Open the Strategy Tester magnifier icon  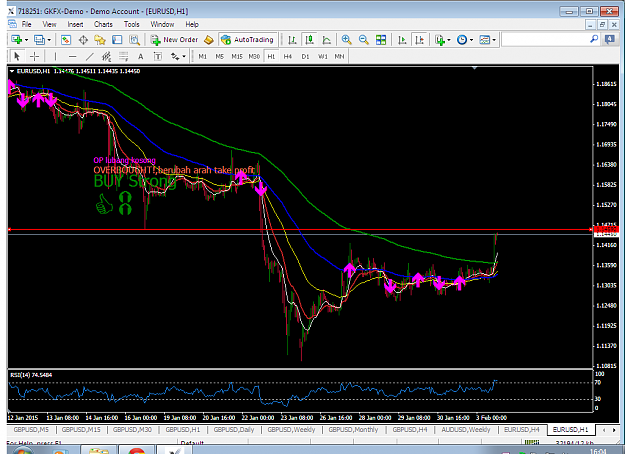point(134,39)
